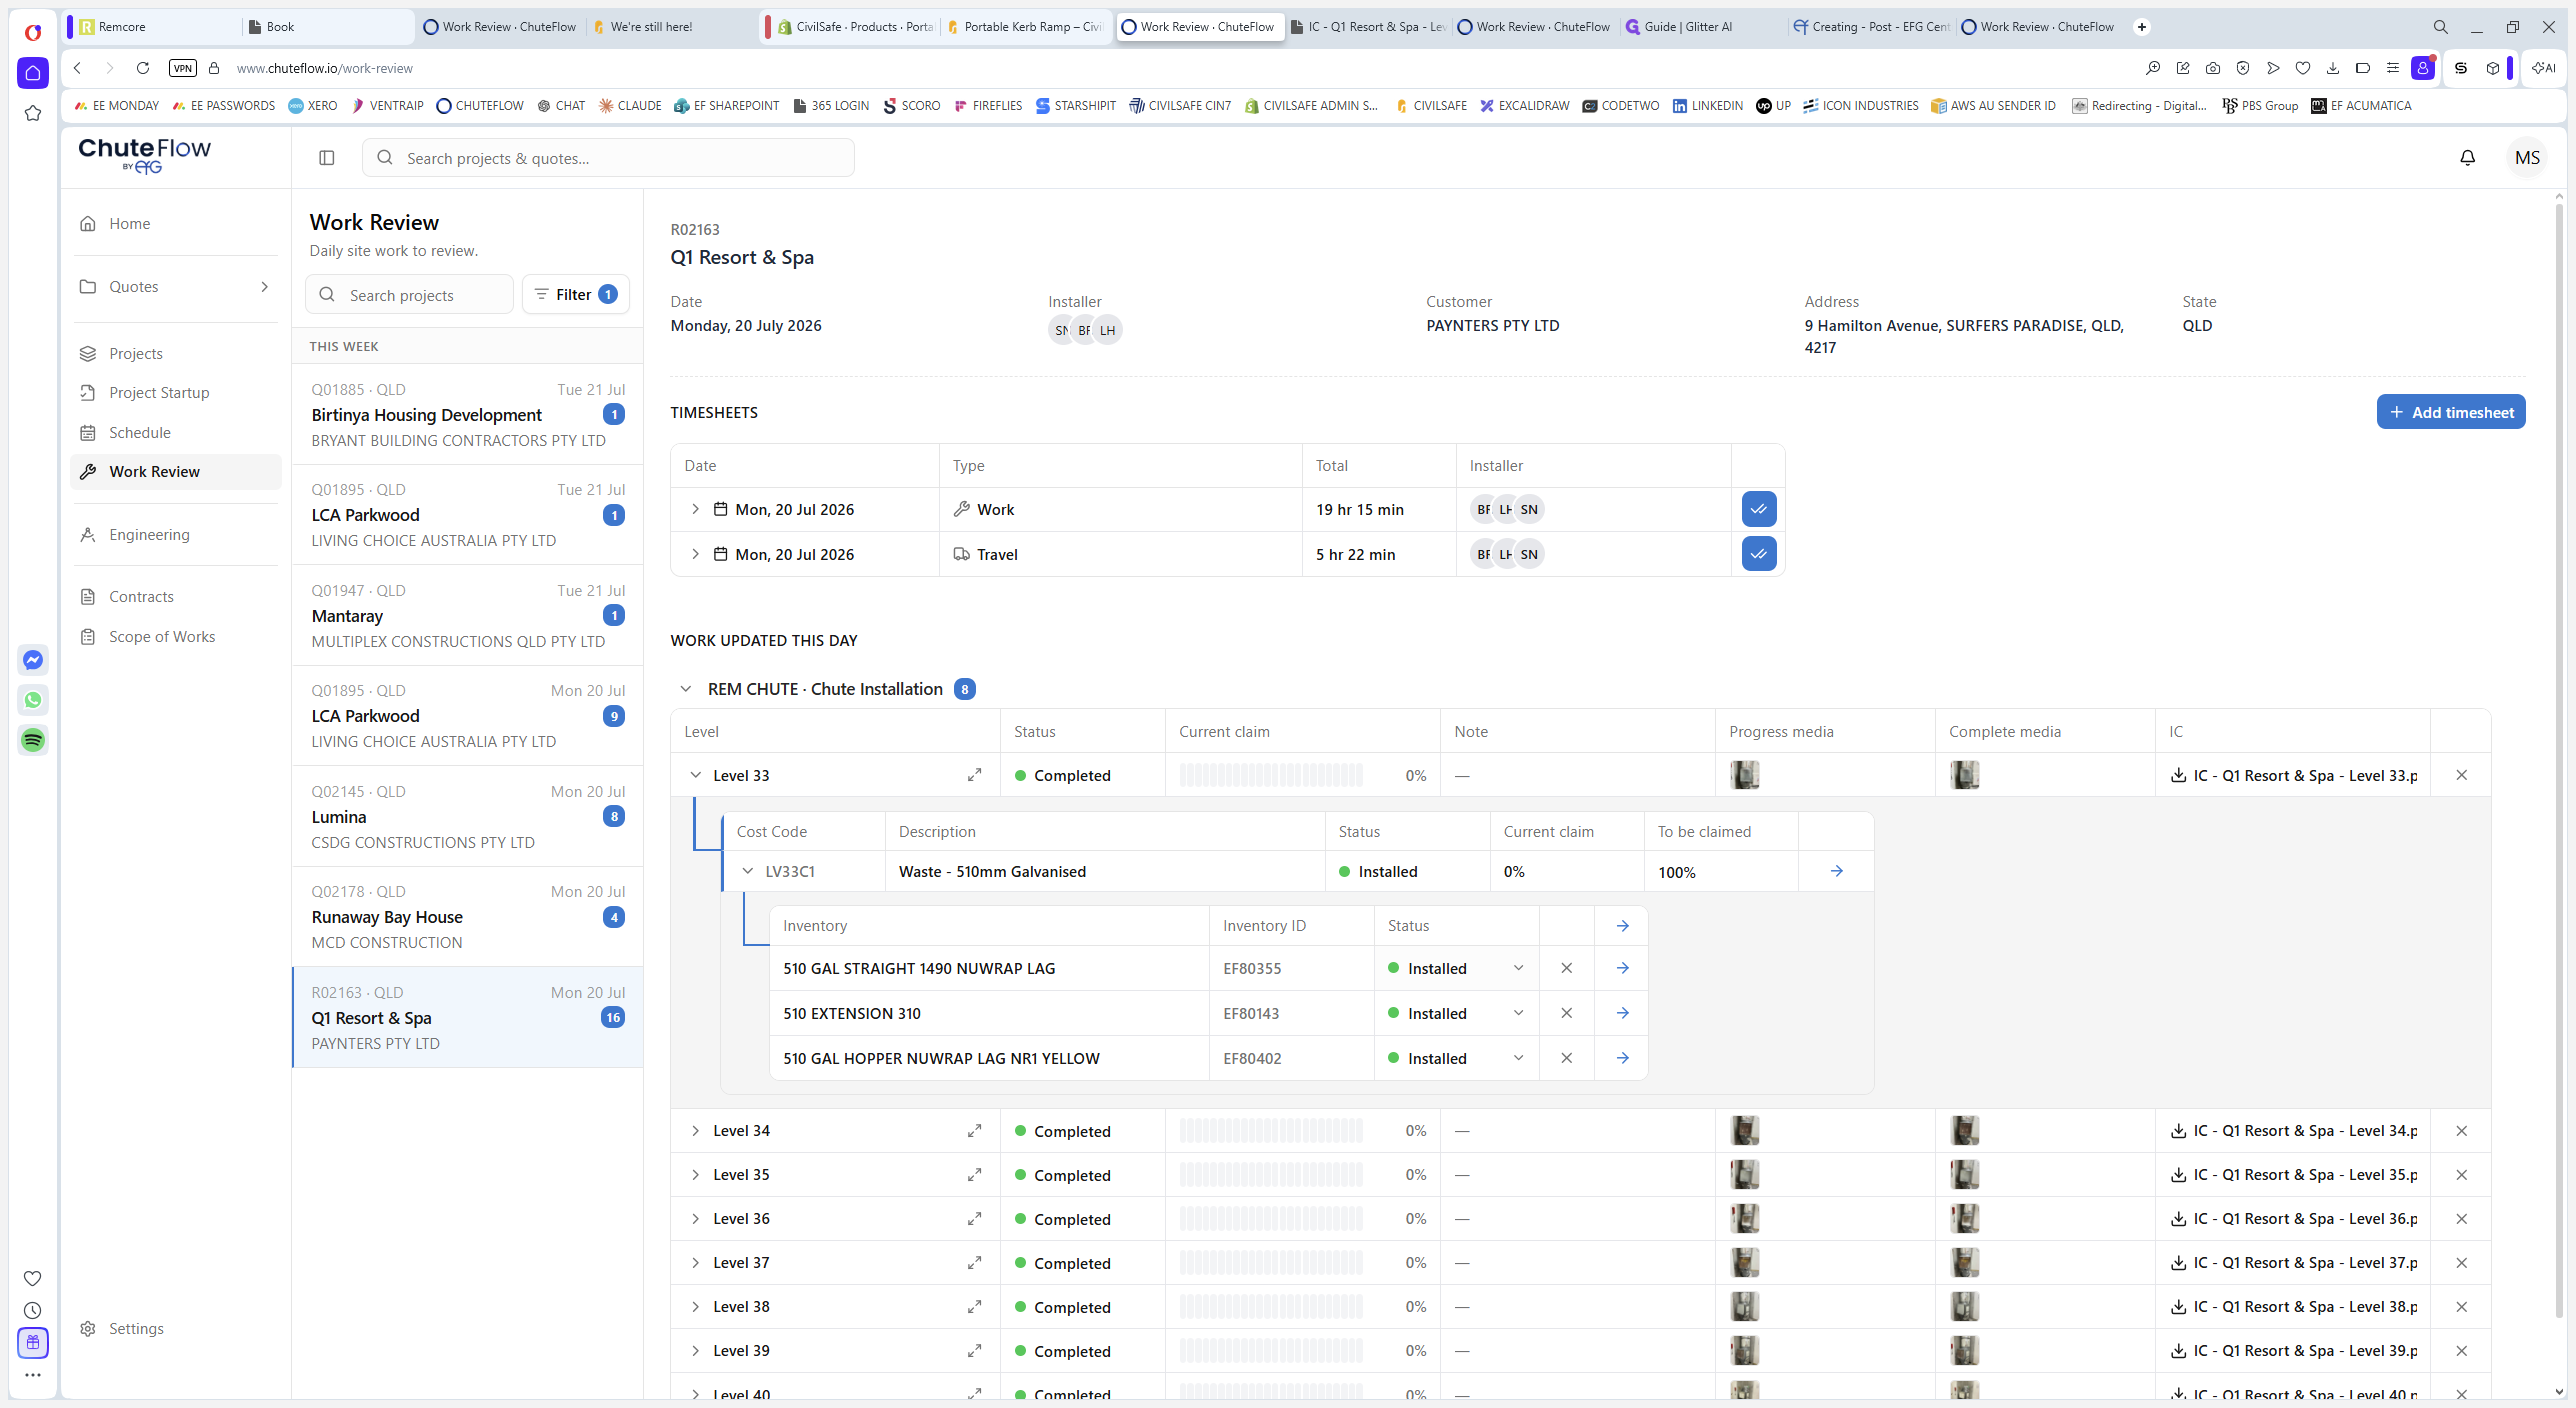Click the ChuteFlow logo
2576x1408 pixels.
click(x=145, y=155)
